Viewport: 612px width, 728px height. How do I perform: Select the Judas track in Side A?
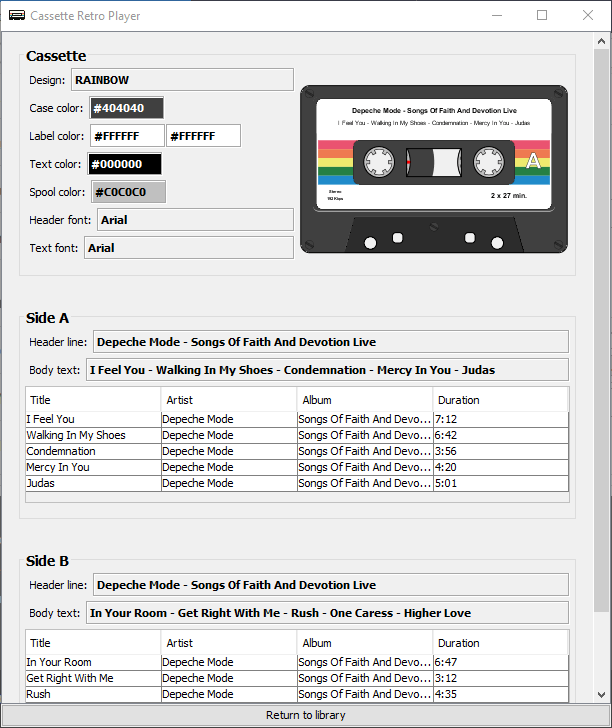[x=92, y=483]
